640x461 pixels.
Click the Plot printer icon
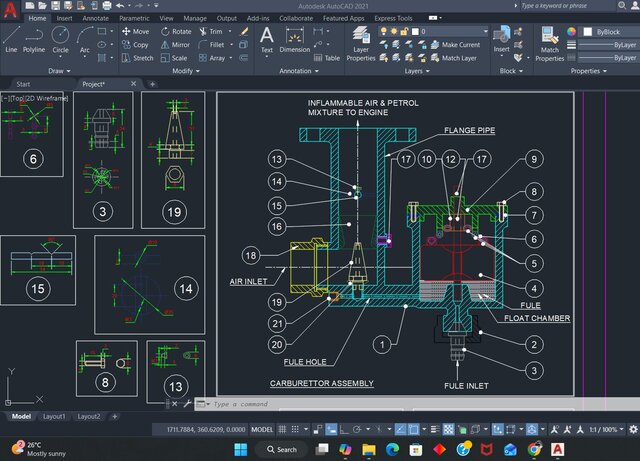107,6
